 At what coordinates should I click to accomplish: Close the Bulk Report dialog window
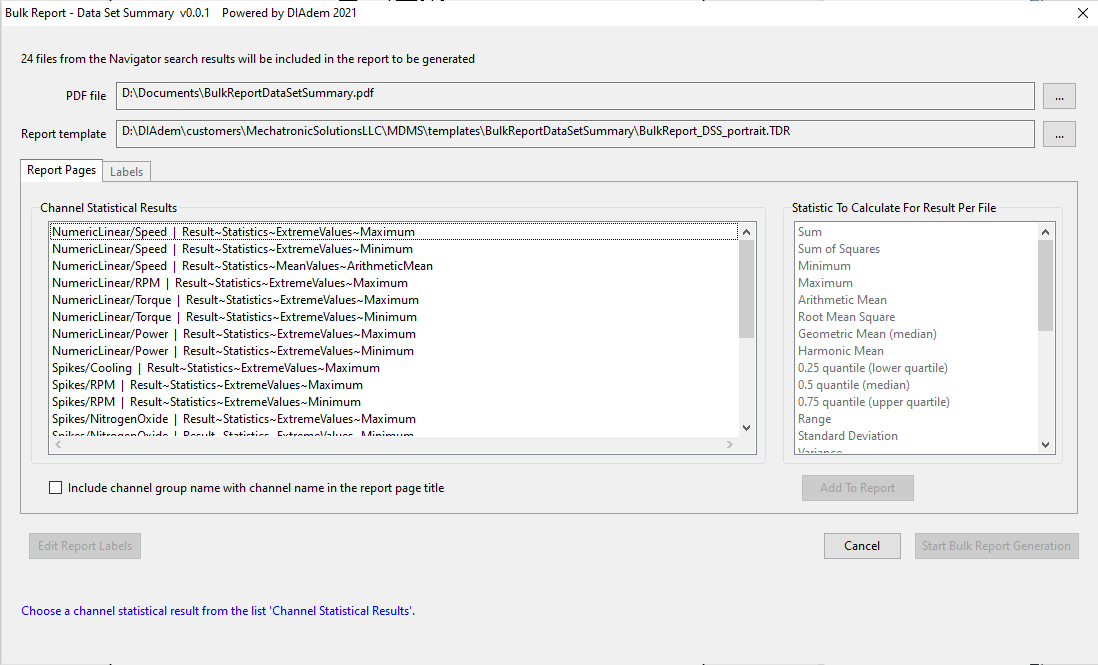(1082, 13)
